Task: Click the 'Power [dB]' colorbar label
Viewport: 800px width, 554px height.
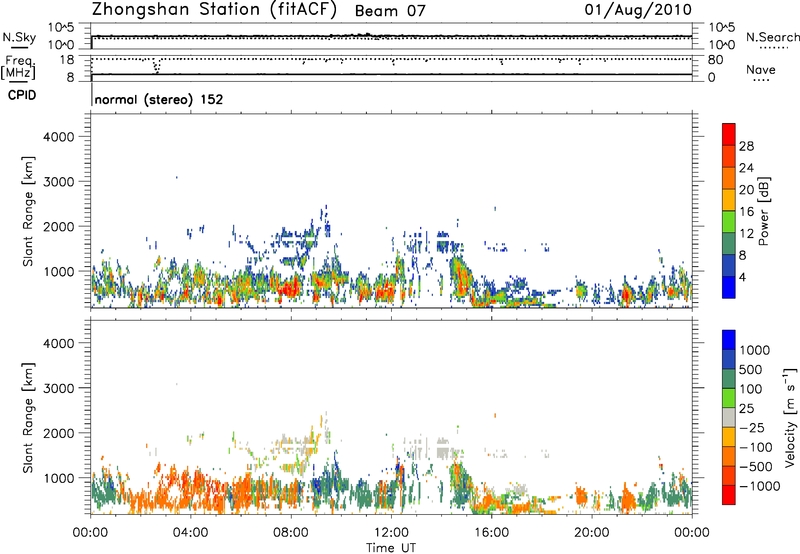Action: pos(763,211)
